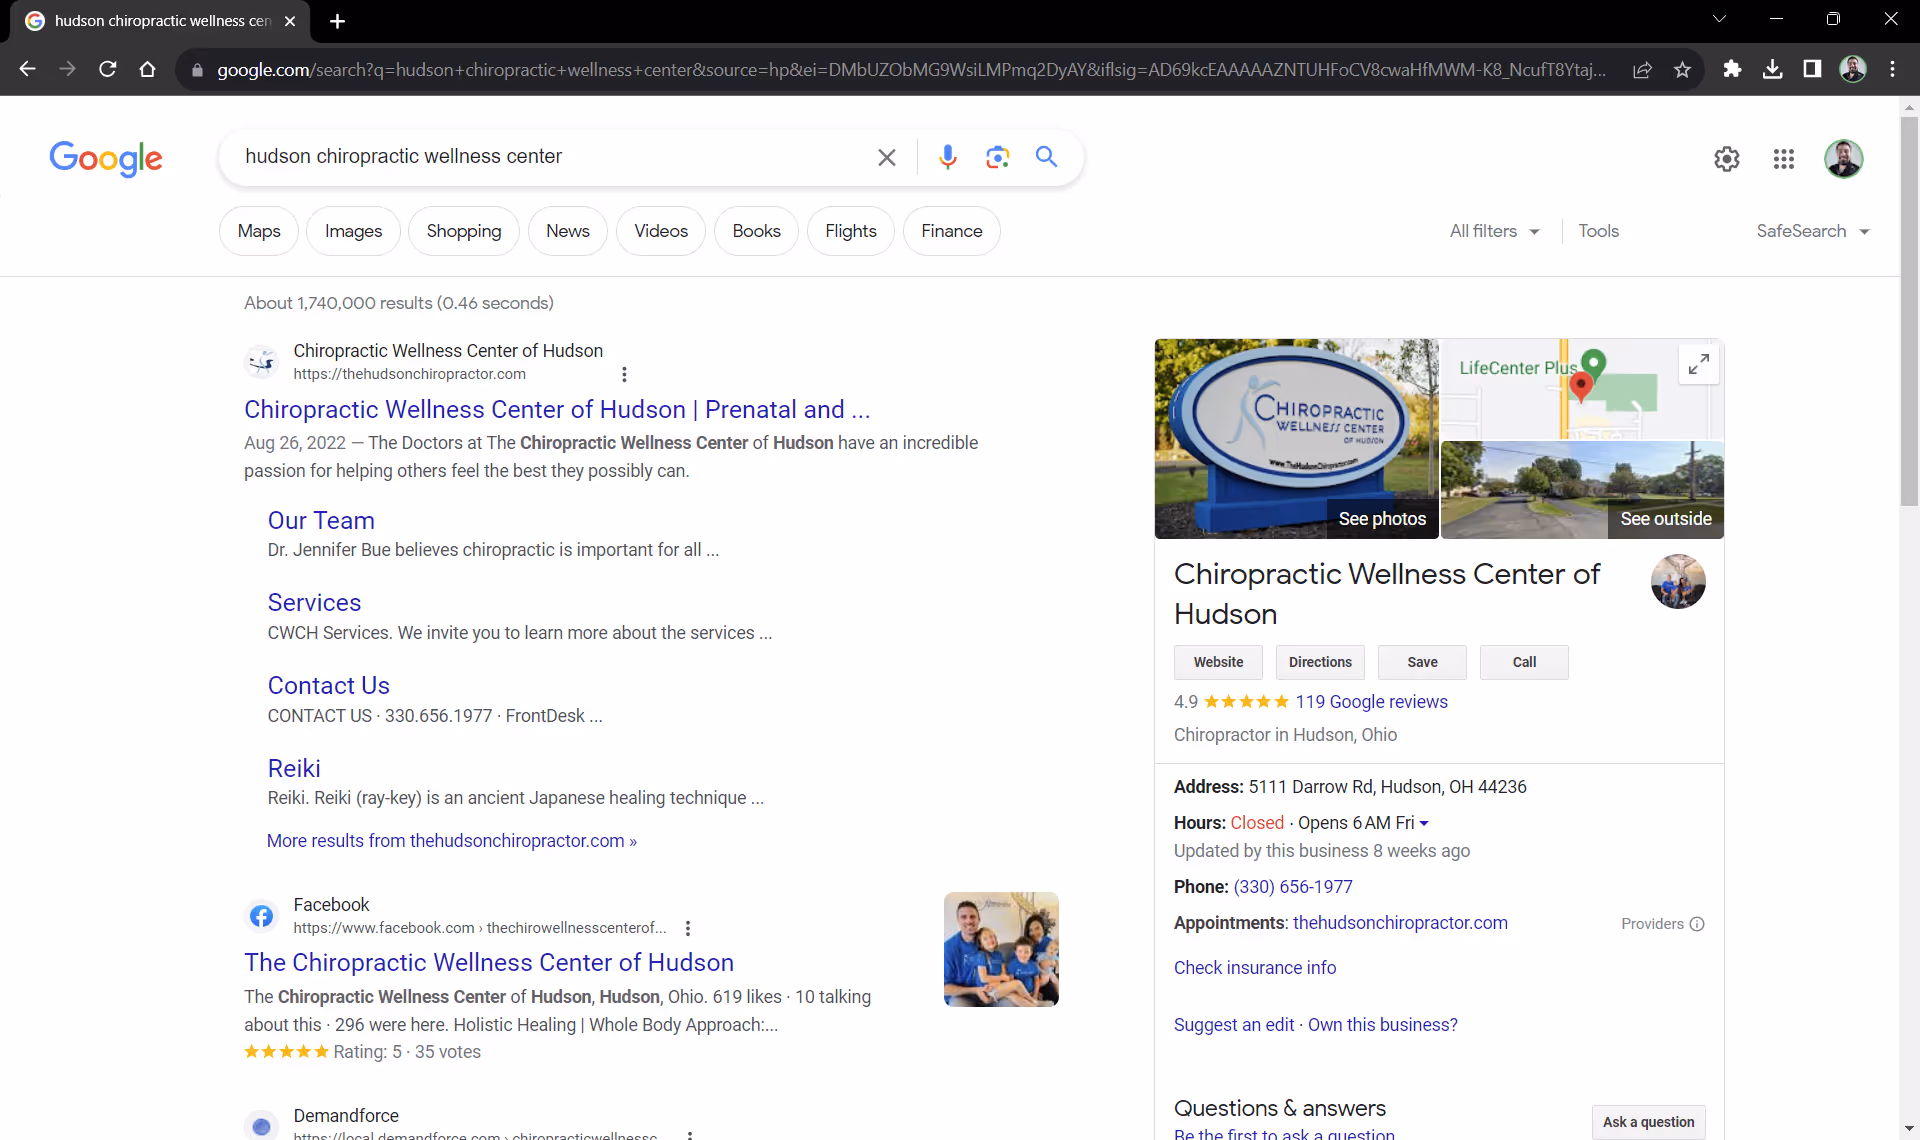Open options for Facebook result
This screenshot has width=1920, height=1140.
click(688, 928)
